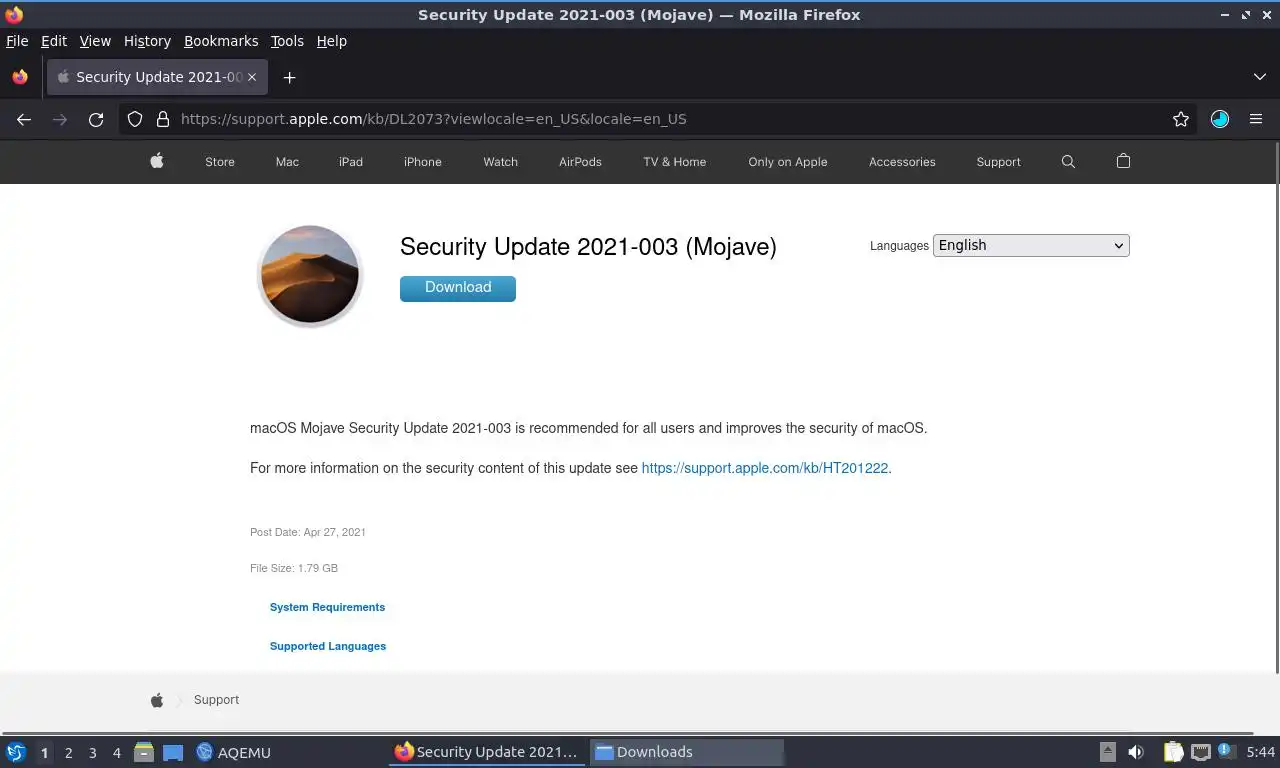Open the Lubuntu start menu icon
The image size is (1280, 768).
[16, 752]
